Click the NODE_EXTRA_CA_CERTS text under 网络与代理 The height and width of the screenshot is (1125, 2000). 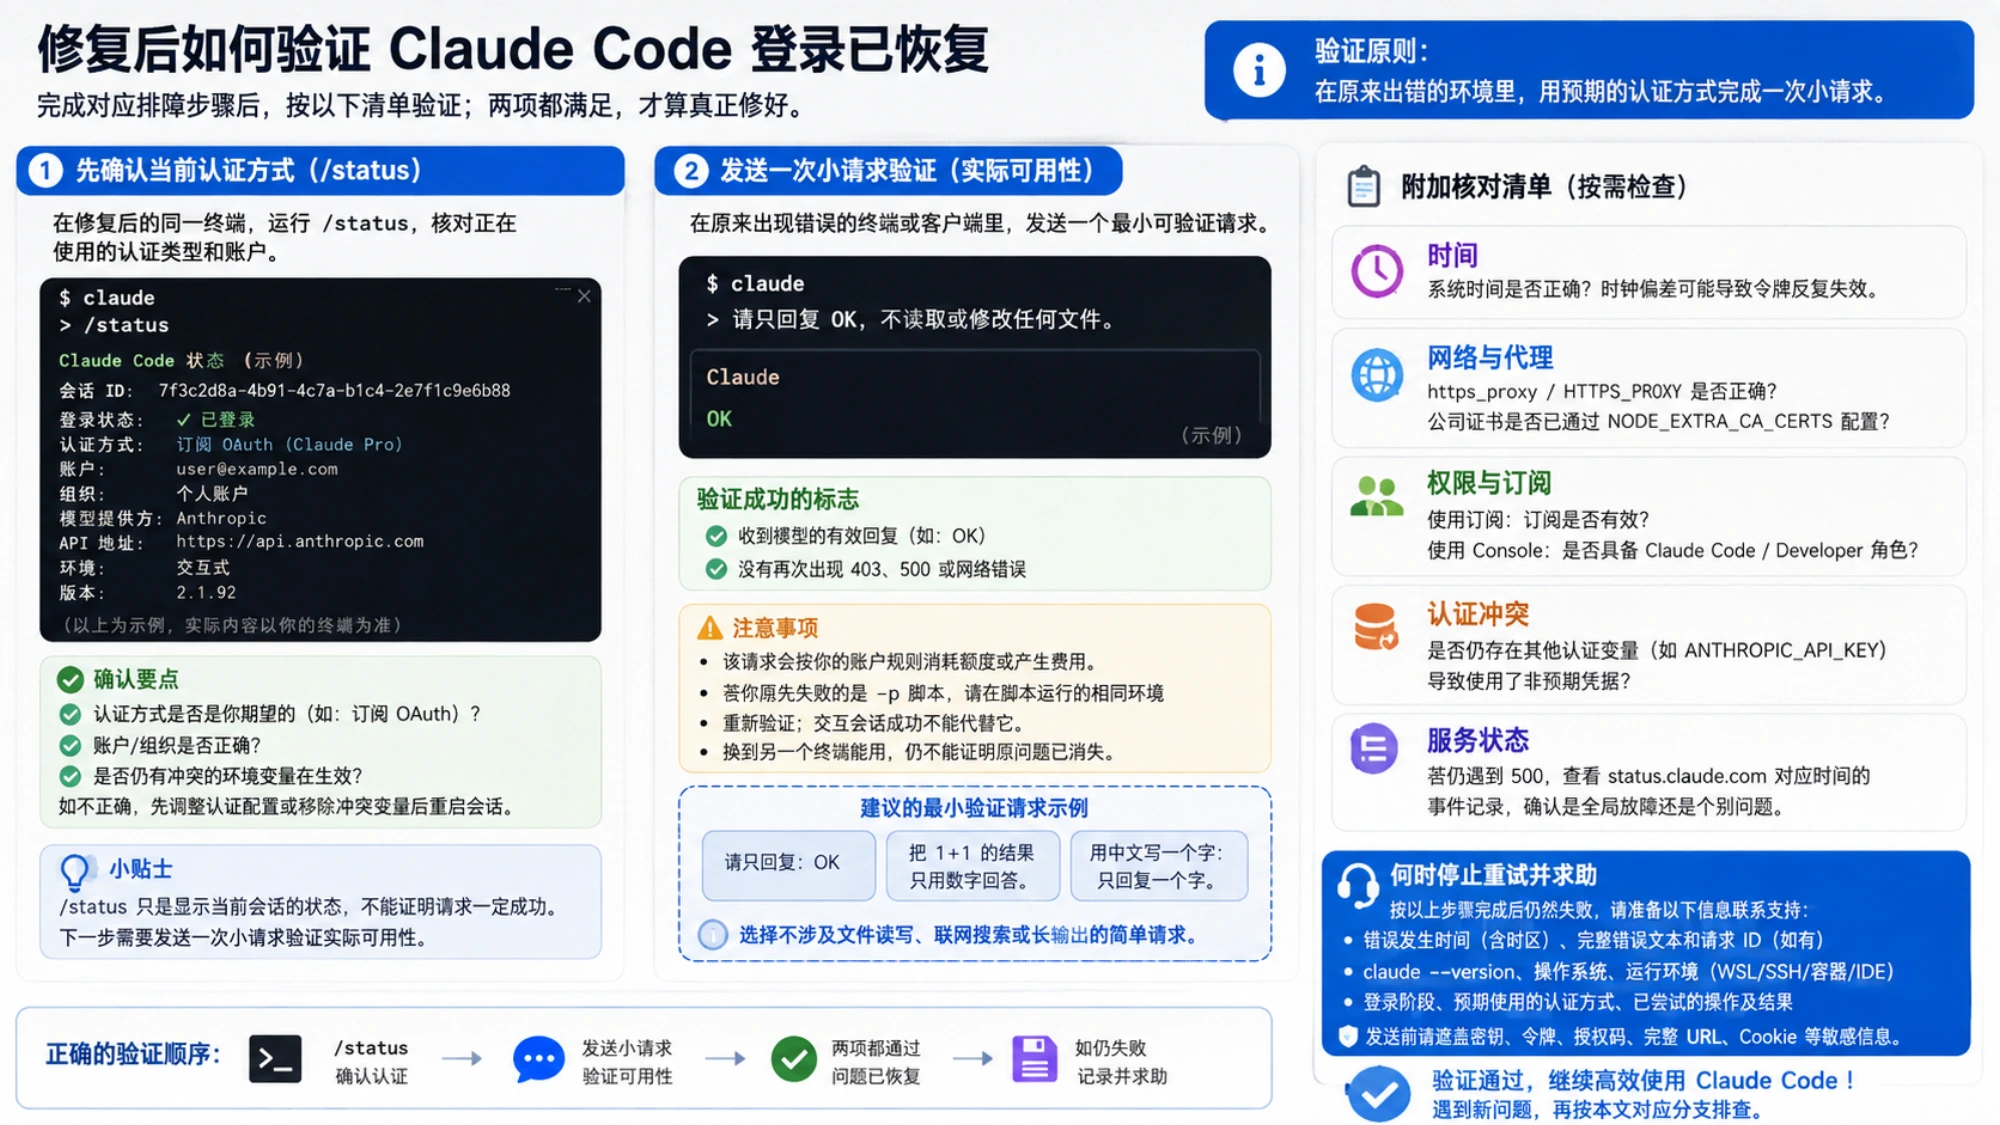1720,422
